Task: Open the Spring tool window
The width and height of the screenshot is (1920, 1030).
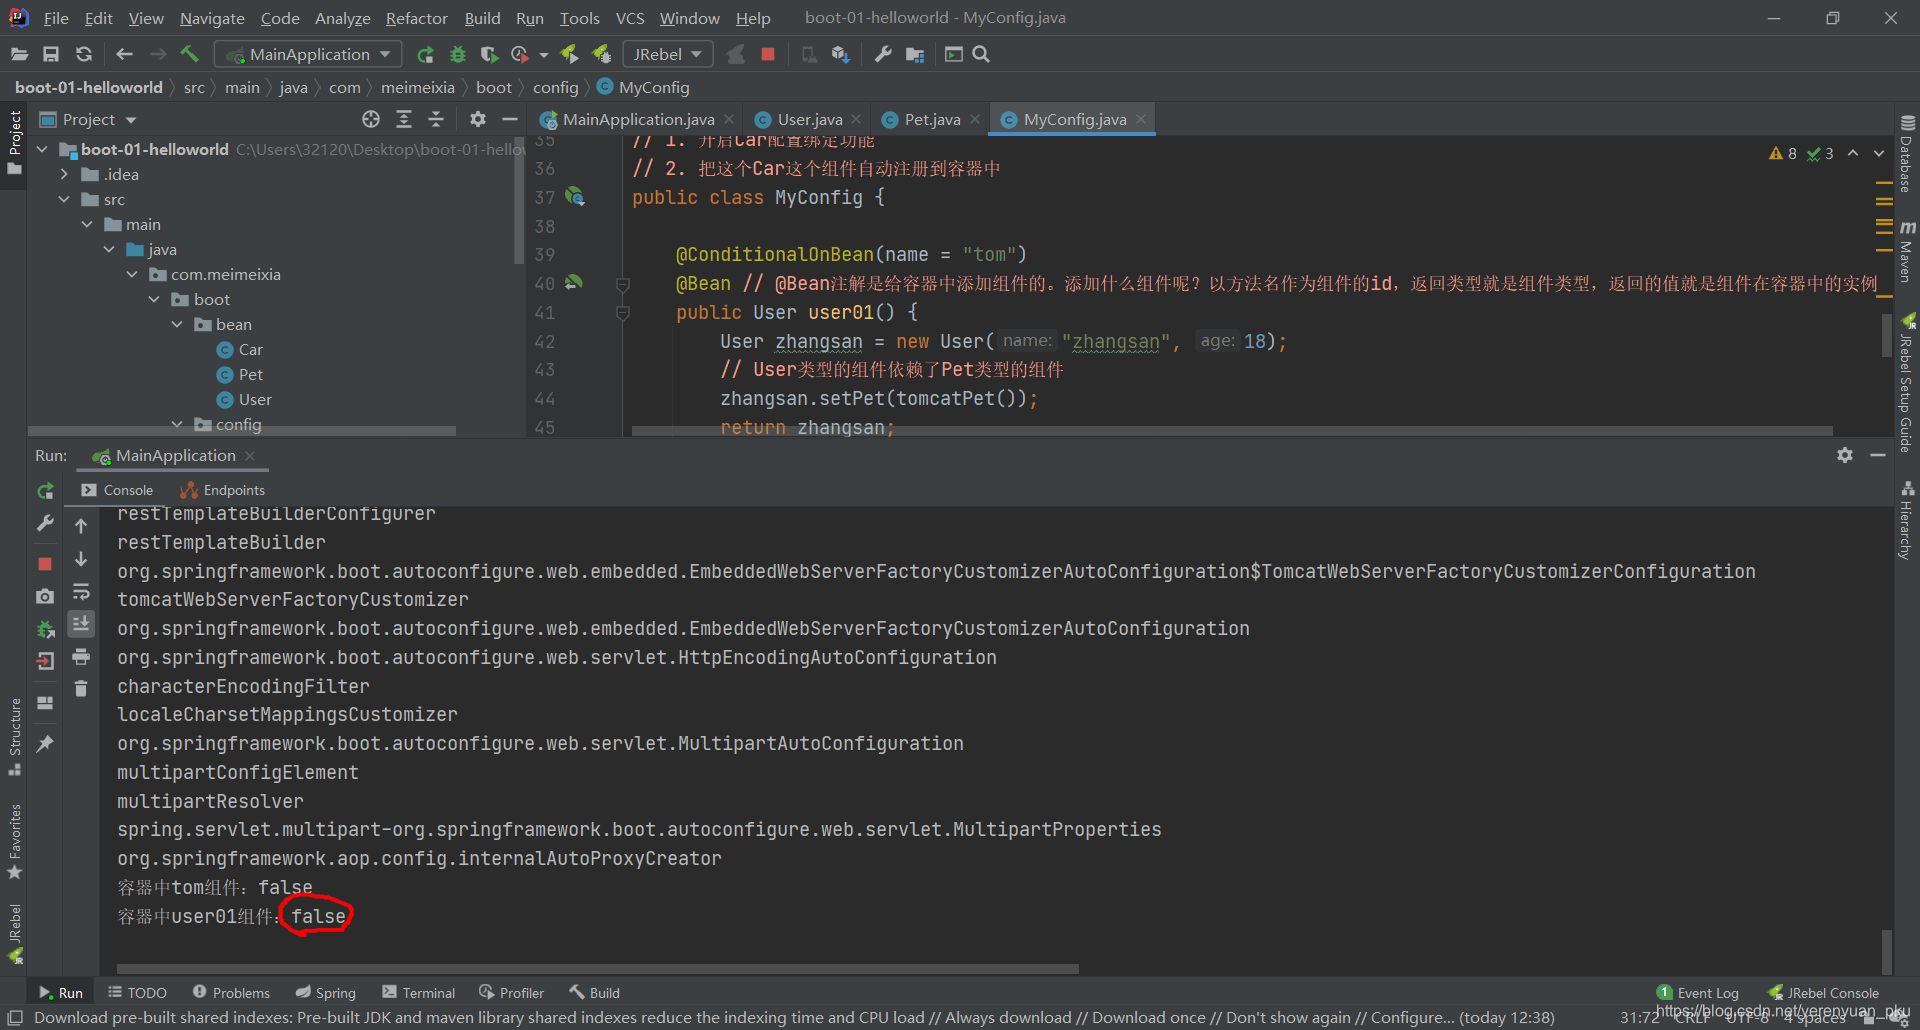Action: coord(326,993)
